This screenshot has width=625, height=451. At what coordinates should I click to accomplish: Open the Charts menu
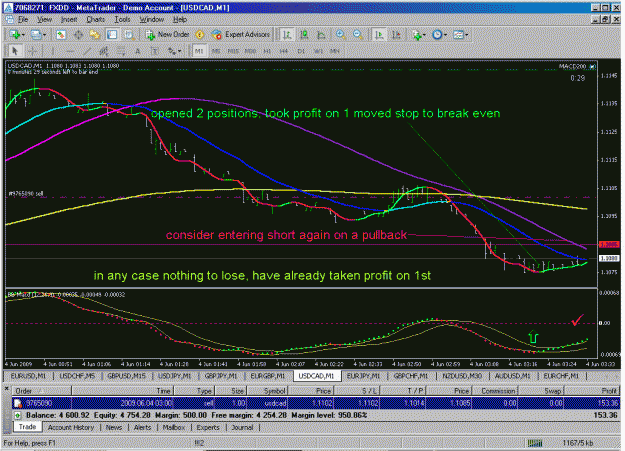[x=96, y=19]
